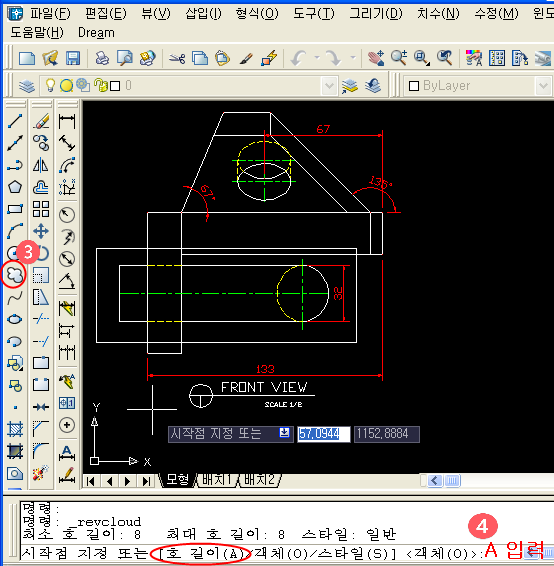Toggle the layer lock padlock icon

(x=100, y=86)
